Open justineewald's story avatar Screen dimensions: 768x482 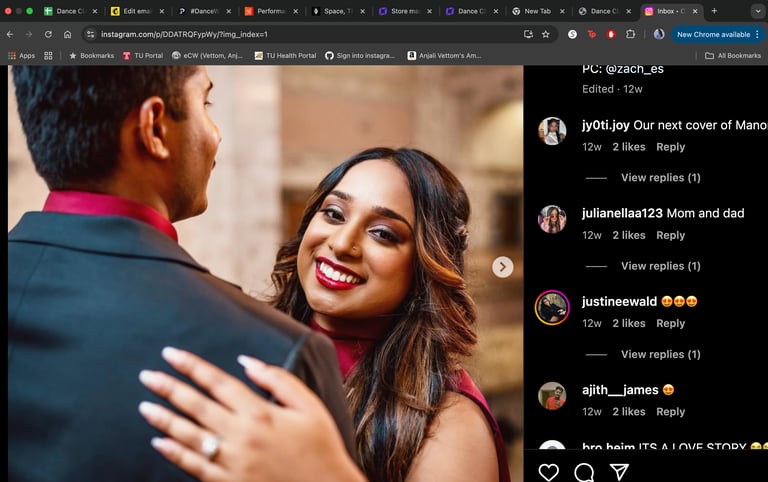[552, 308]
